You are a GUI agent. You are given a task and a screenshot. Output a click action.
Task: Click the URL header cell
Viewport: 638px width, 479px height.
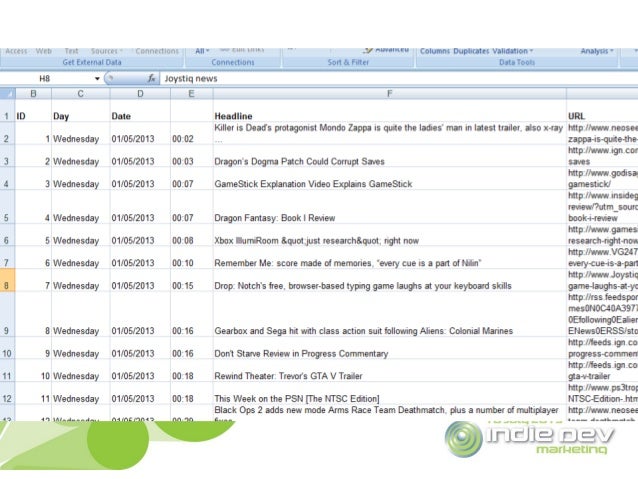pyautogui.click(x=602, y=111)
